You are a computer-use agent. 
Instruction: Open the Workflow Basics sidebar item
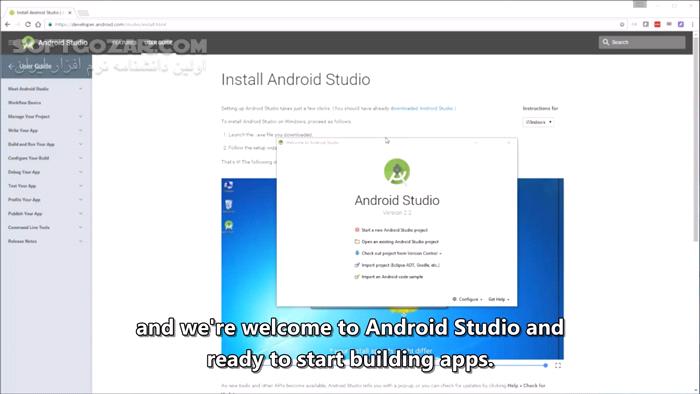(25, 103)
